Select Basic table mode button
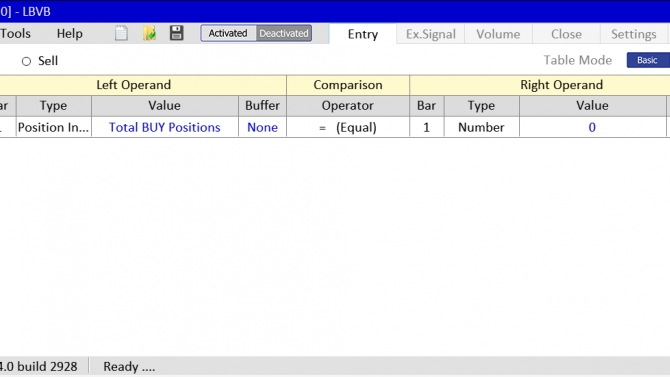 click(648, 60)
